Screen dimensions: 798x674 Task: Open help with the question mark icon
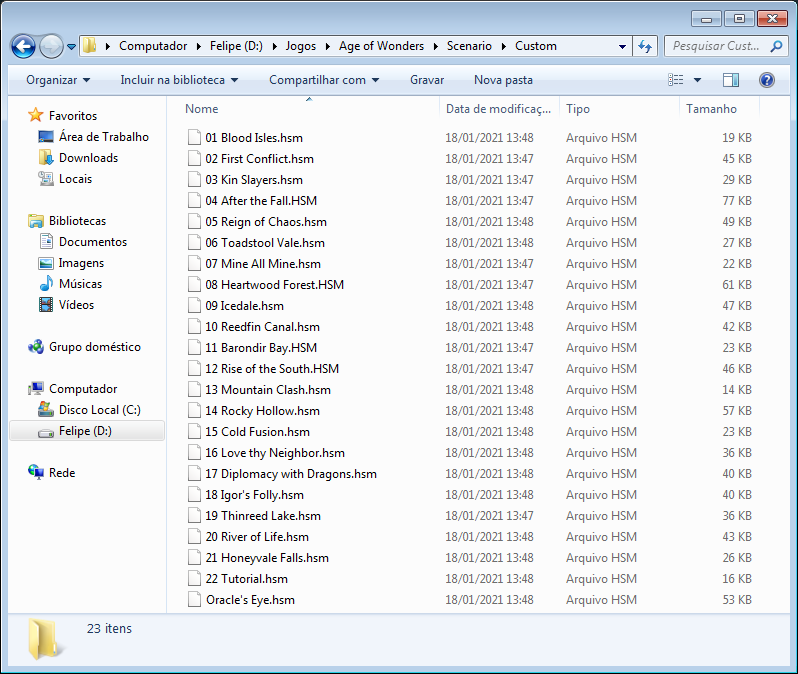766,80
